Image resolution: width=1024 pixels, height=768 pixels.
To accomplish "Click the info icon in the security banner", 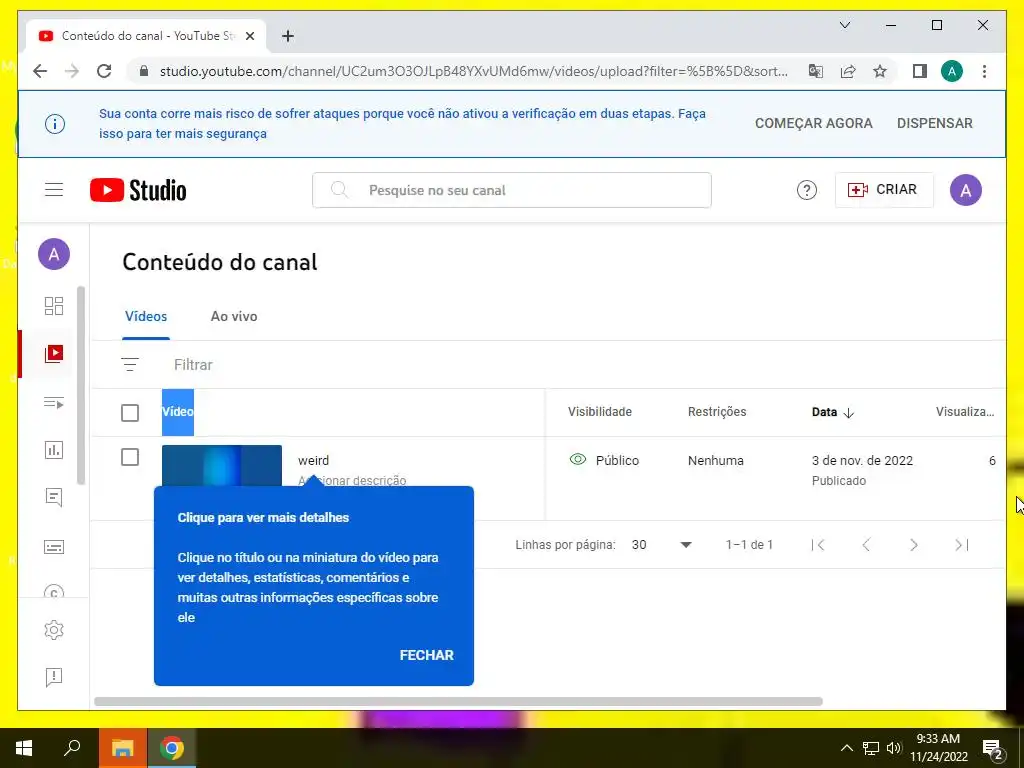I will click(x=55, y=123).
